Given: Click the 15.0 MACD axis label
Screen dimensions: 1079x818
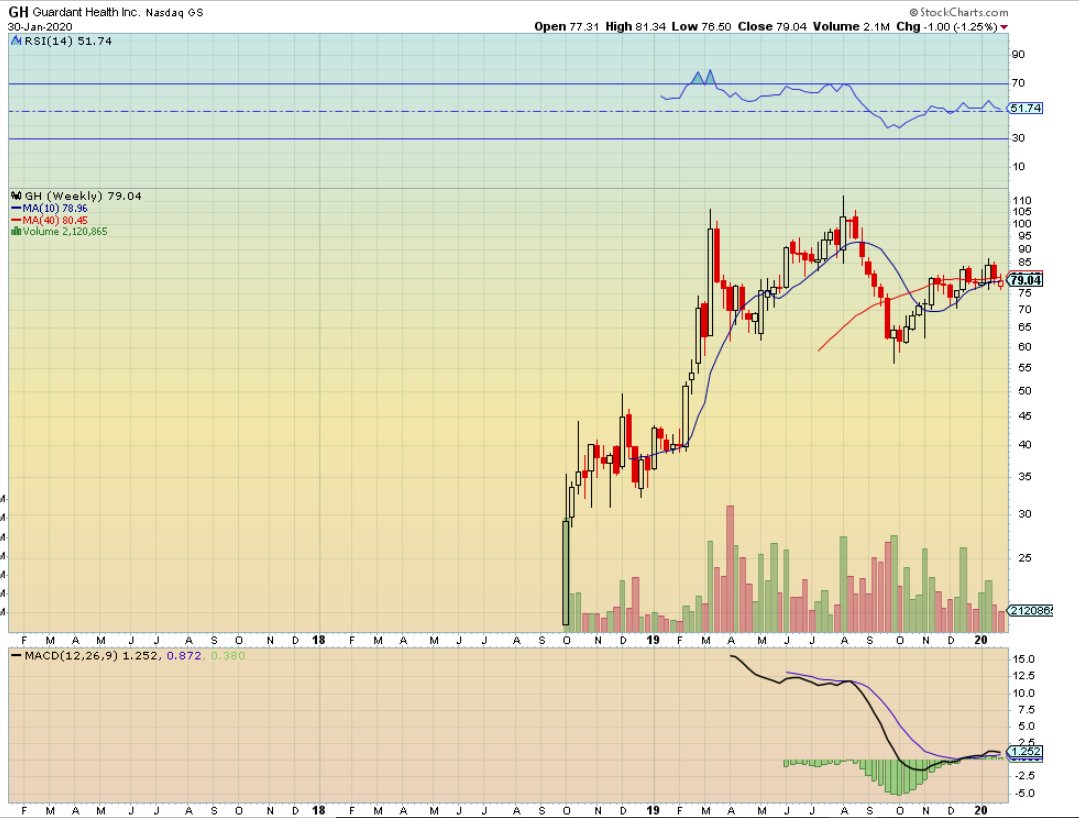Looking at the screenshot, I should click(x=1024, y=659).
